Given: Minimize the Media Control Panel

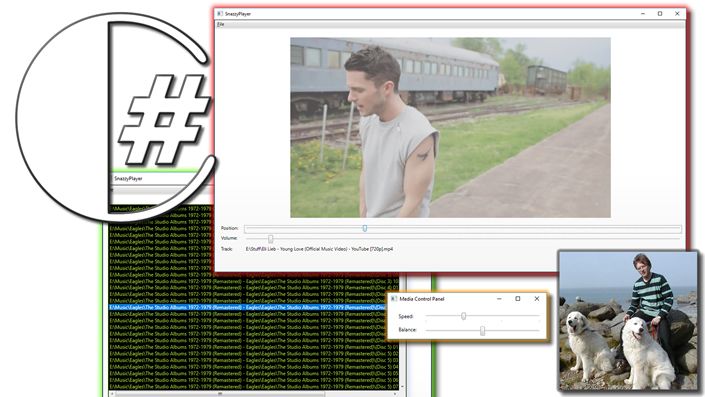Looking at the screenshot, I should (499, 299).
